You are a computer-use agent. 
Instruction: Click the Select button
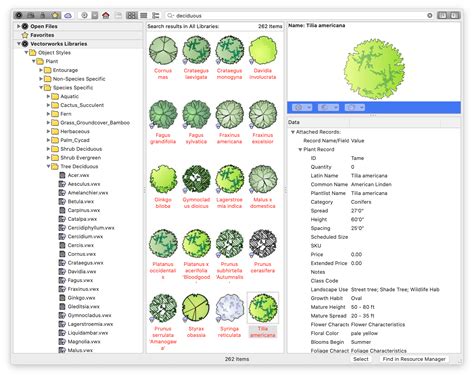point(361,359)
